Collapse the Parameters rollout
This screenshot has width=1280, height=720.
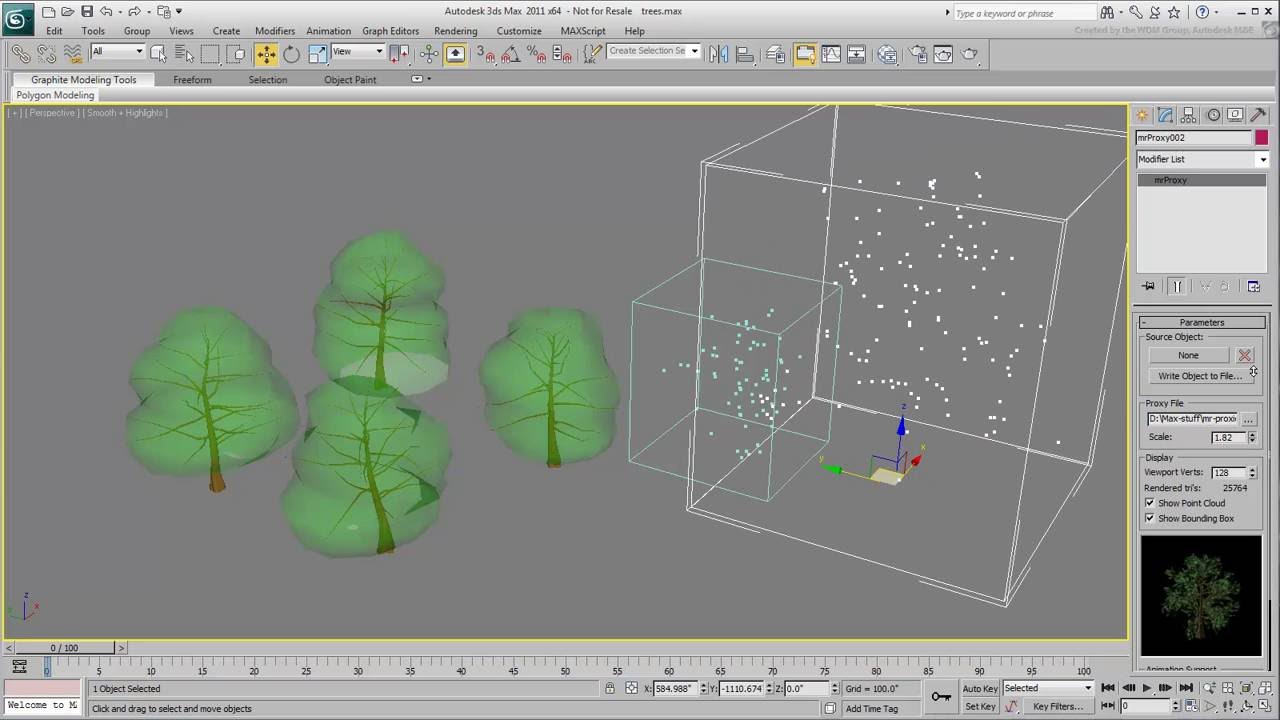click(x=1202, y=322)
